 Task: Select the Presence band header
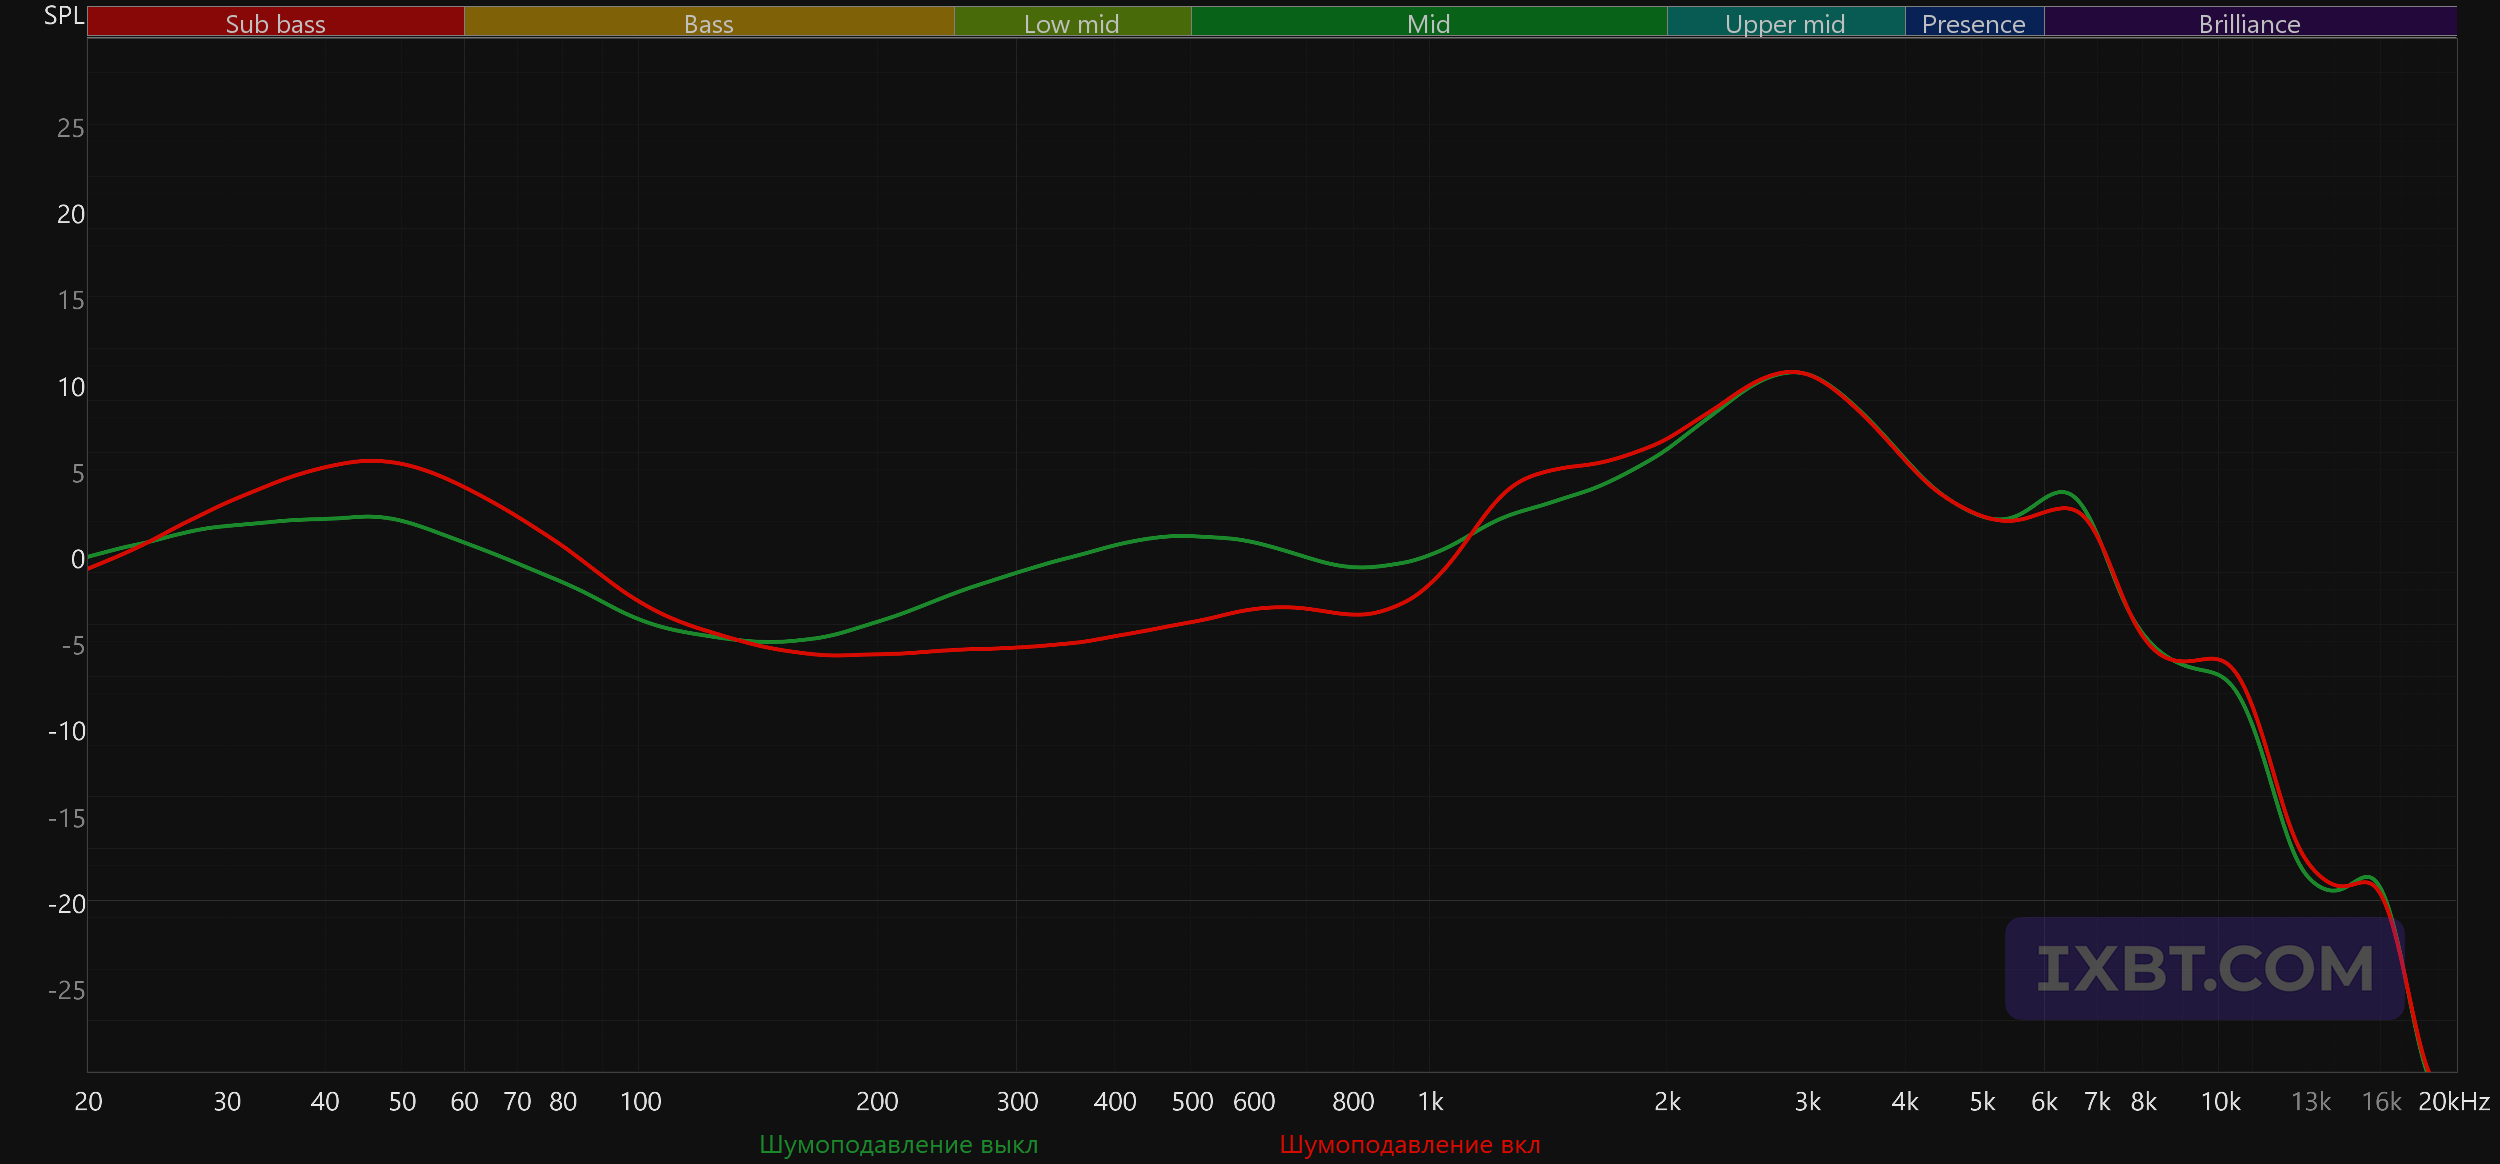pyautogui.click(x=1973, y=23)
